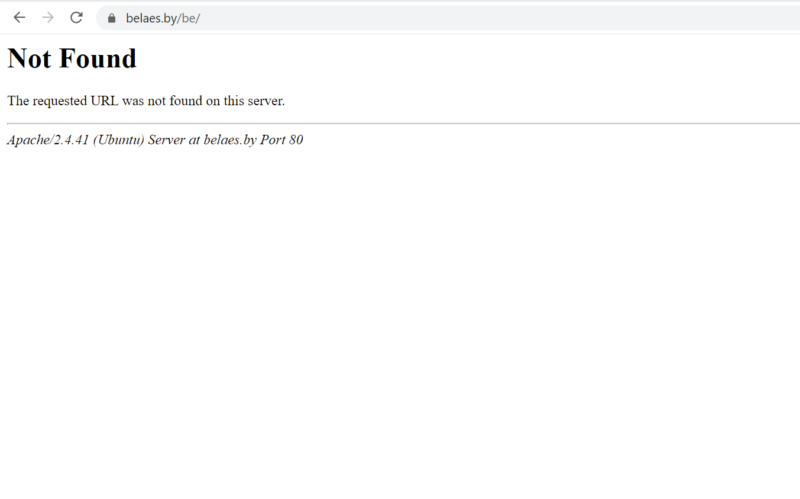800x499 pixels.
Task: Click "Apache/2.4.41" in the server signature
Action: coord(46,140)
